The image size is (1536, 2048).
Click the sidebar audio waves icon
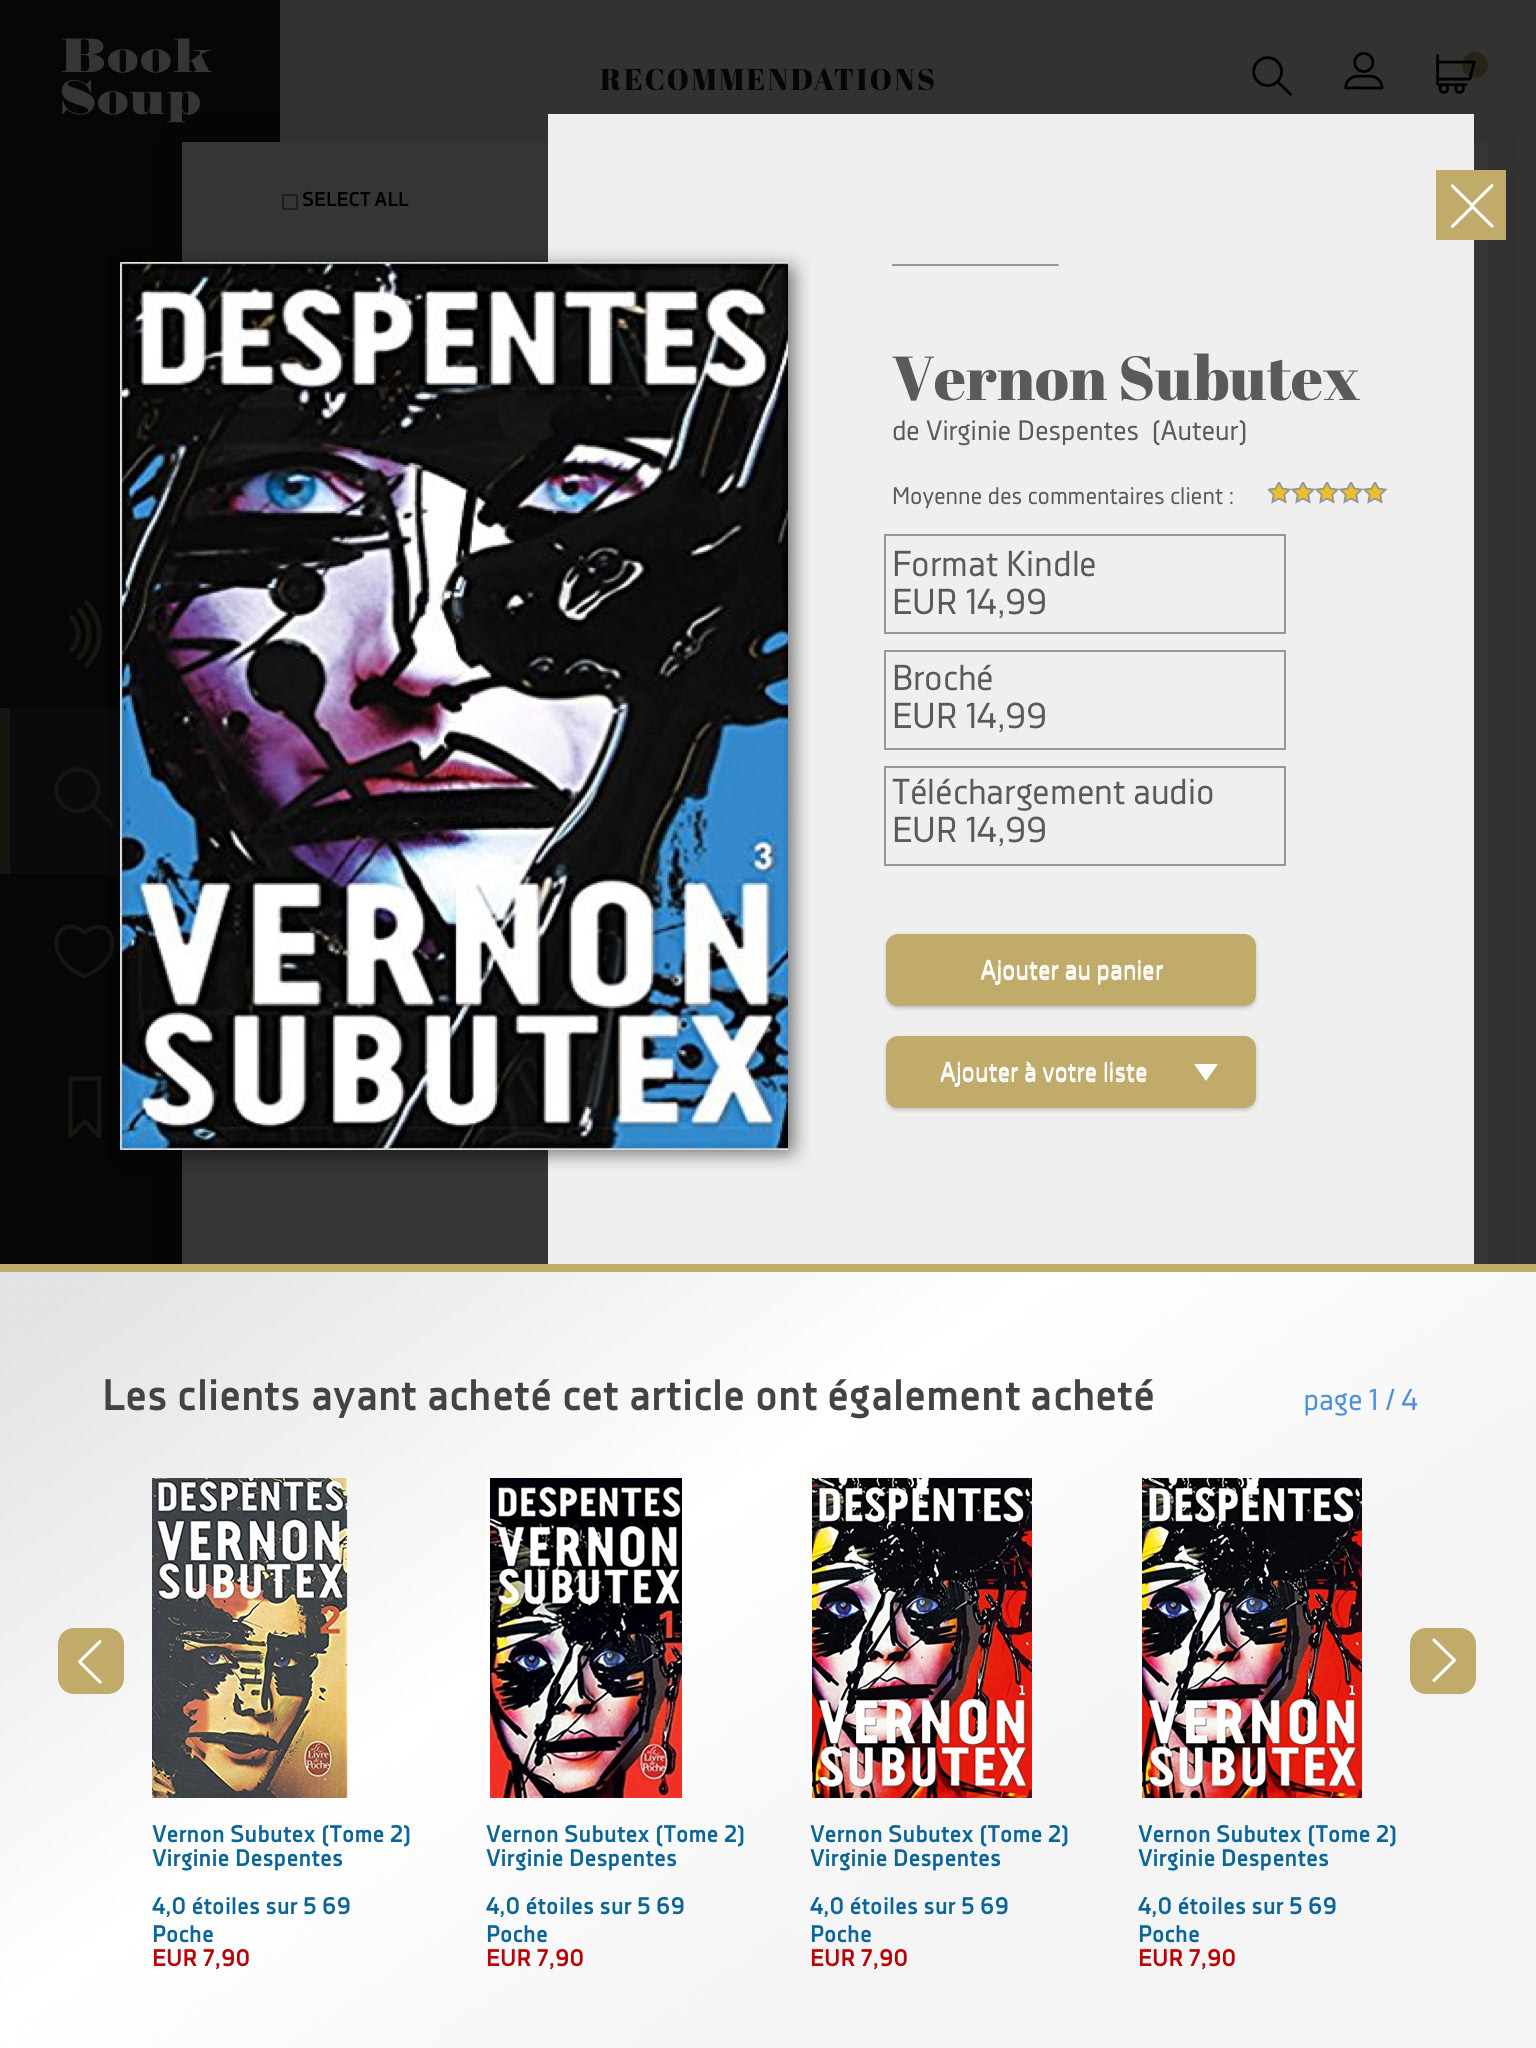(85, 634)
